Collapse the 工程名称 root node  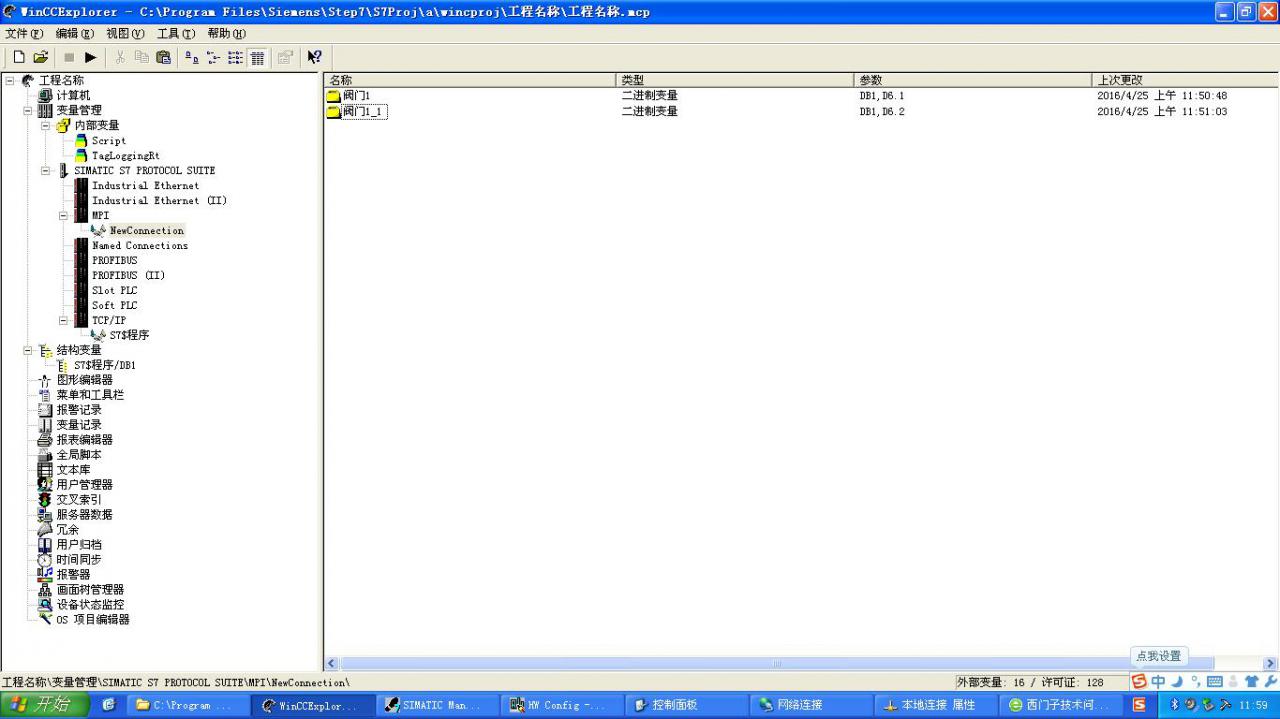point(10,80)
